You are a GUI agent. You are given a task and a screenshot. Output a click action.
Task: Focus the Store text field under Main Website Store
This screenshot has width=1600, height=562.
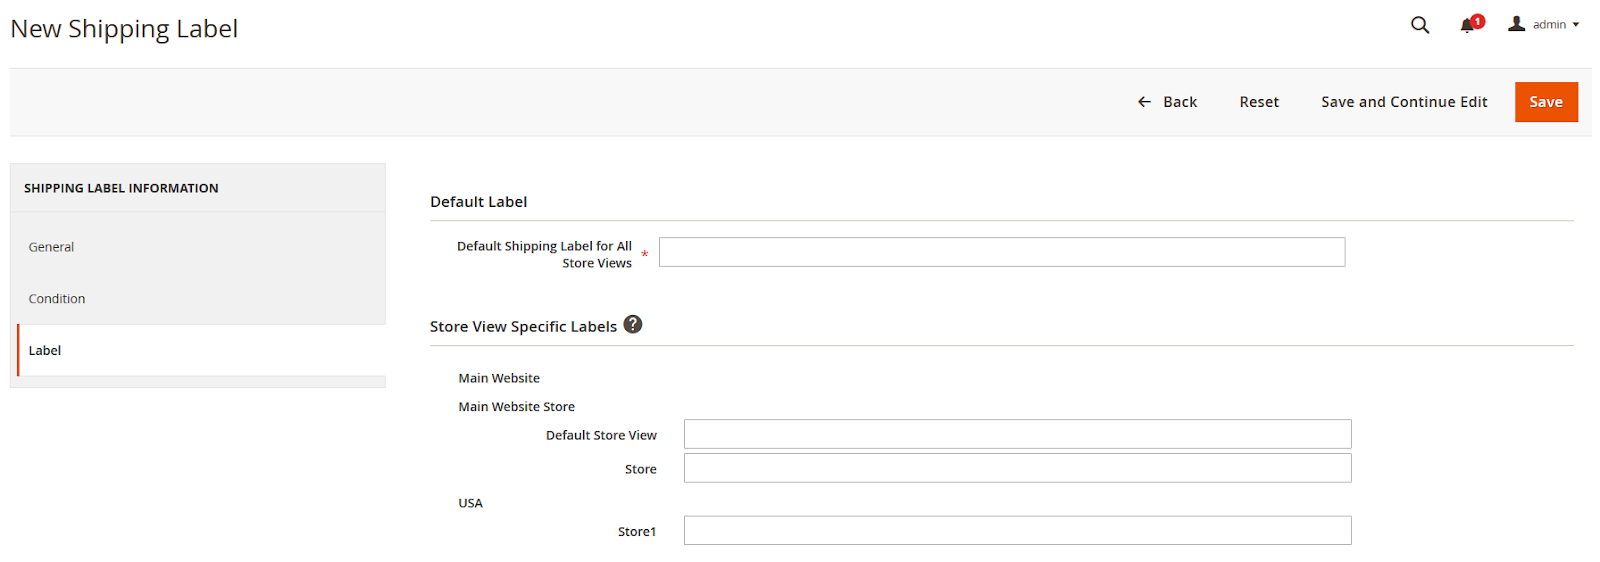click(1017, 468)
